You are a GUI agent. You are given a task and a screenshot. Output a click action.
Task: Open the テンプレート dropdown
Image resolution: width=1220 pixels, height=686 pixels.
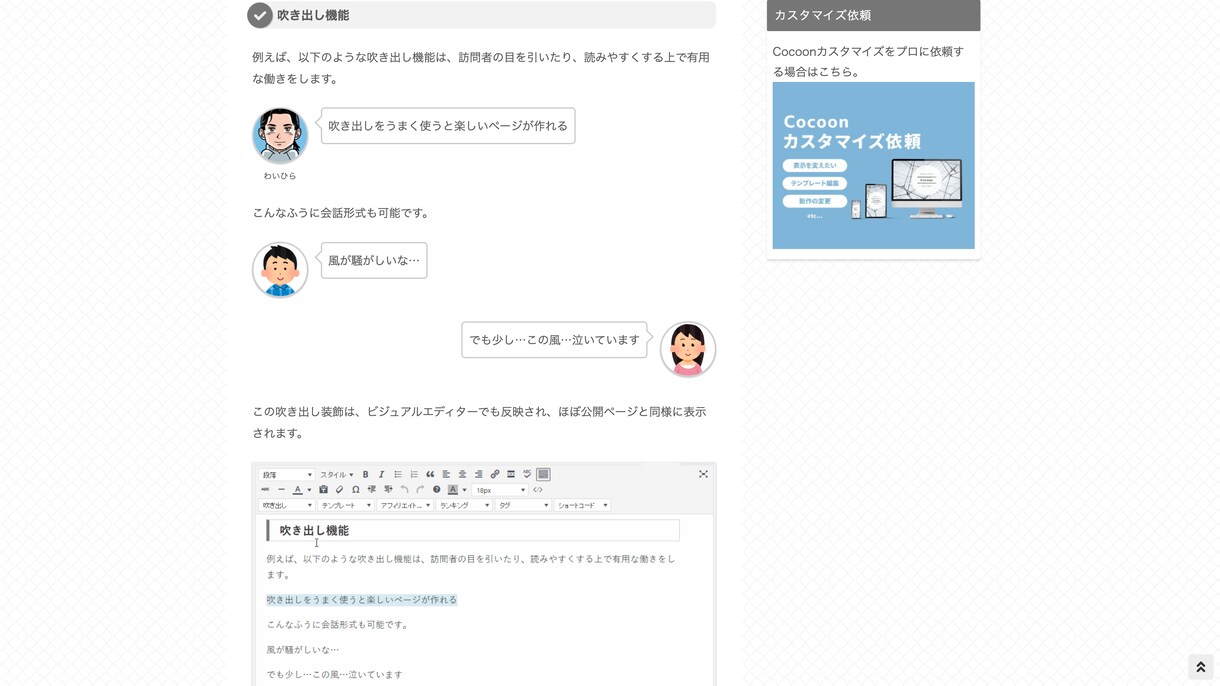coord(346,505)
